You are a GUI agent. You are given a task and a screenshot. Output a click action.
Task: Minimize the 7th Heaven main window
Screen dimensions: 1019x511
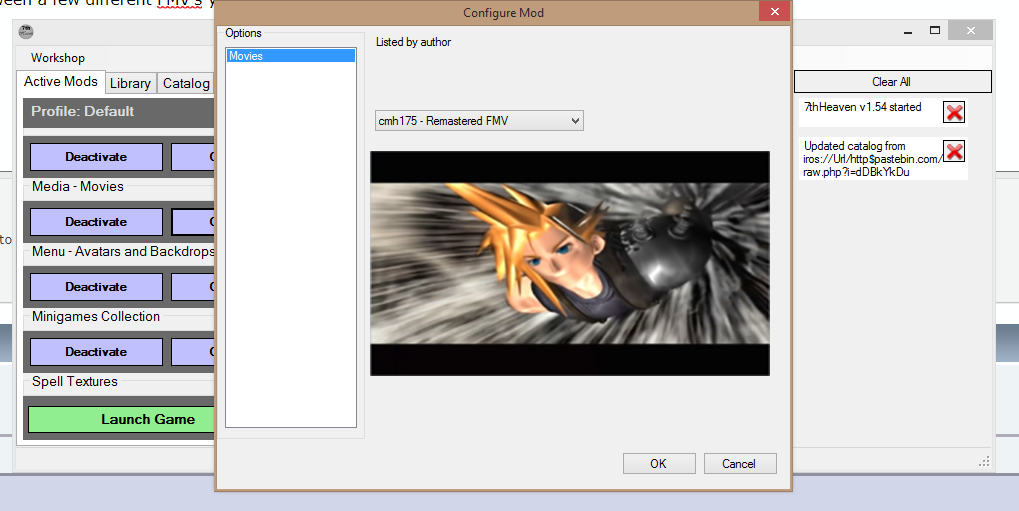[x=908, y=31]
